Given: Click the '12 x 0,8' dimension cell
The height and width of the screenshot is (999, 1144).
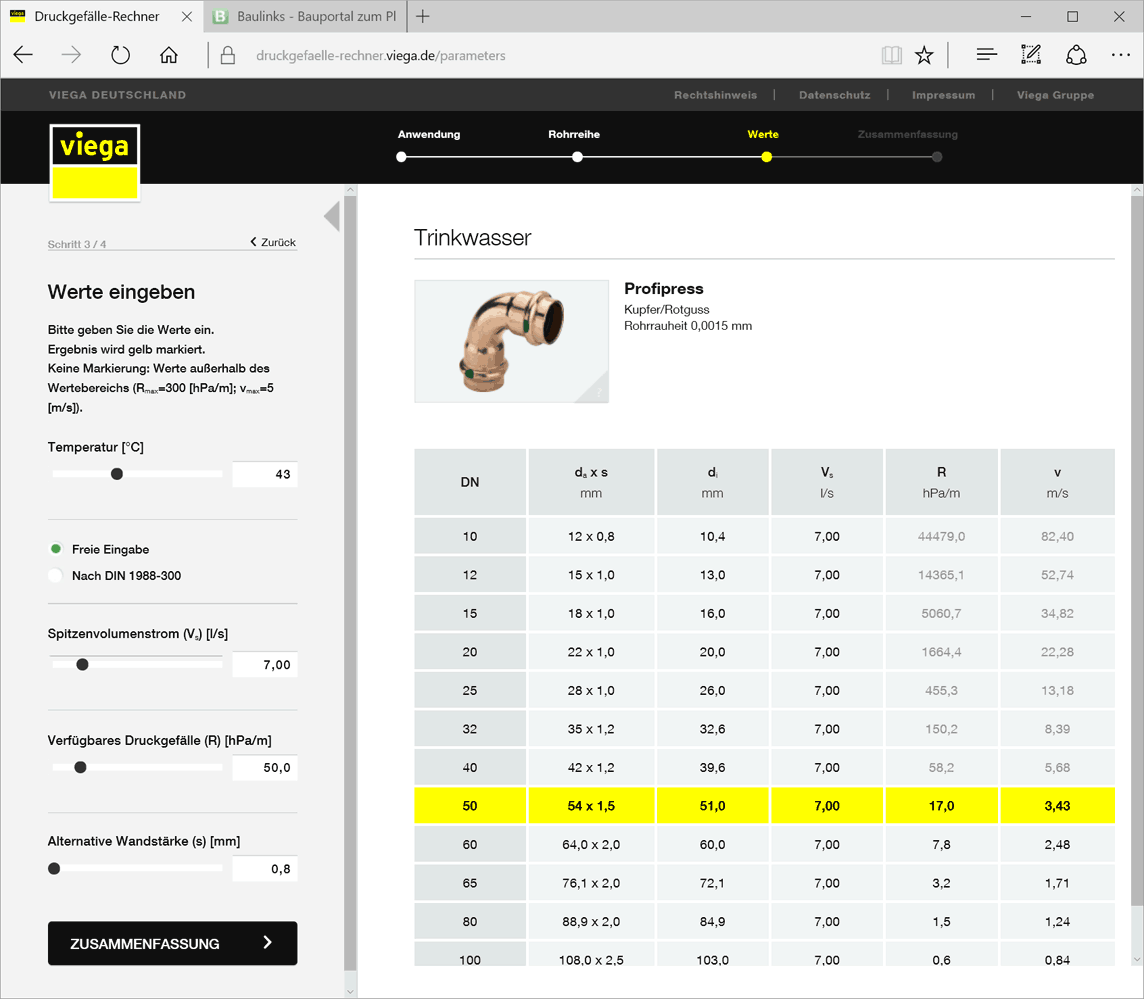Looking at the screenshot, I should click(591, 536).
